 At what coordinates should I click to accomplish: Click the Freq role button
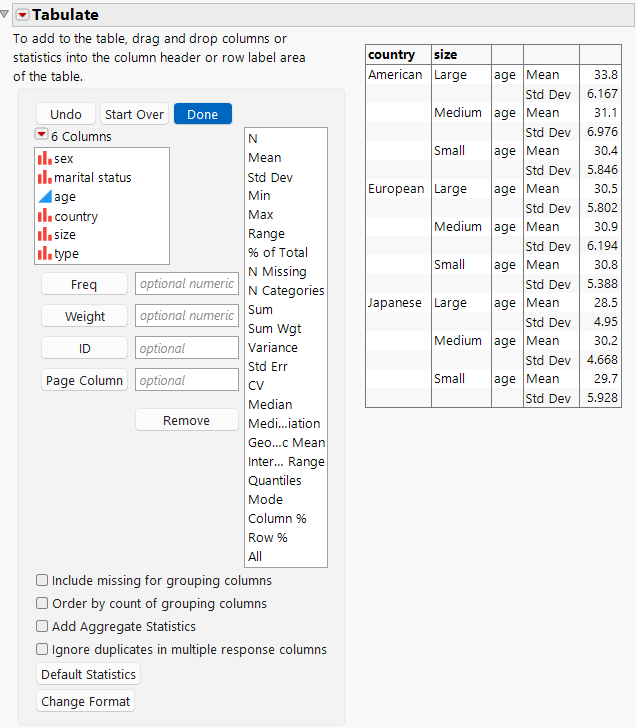tap(84, 284)
